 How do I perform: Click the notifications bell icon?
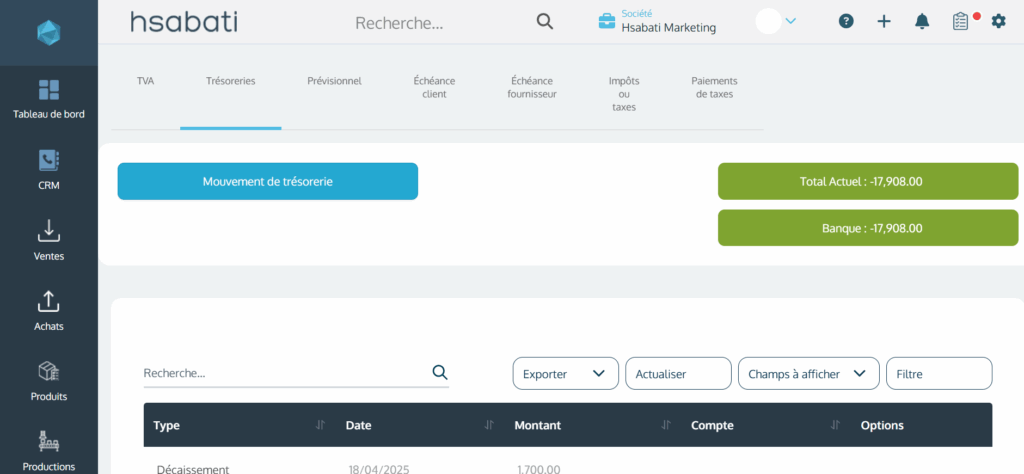tap(922, 21)
